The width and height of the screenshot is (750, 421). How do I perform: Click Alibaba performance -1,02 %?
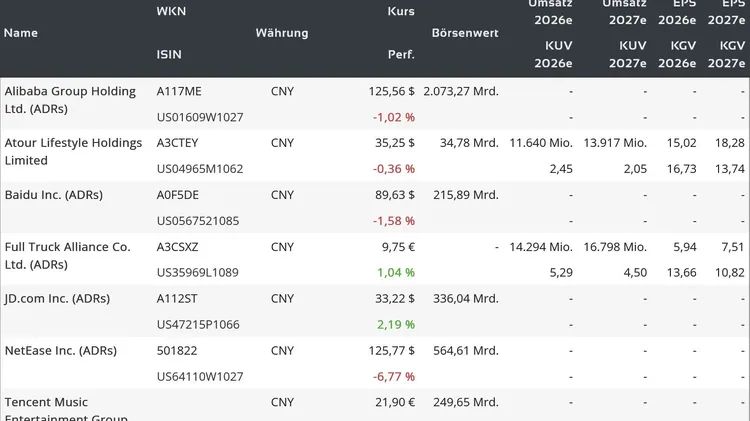[394, 117]
